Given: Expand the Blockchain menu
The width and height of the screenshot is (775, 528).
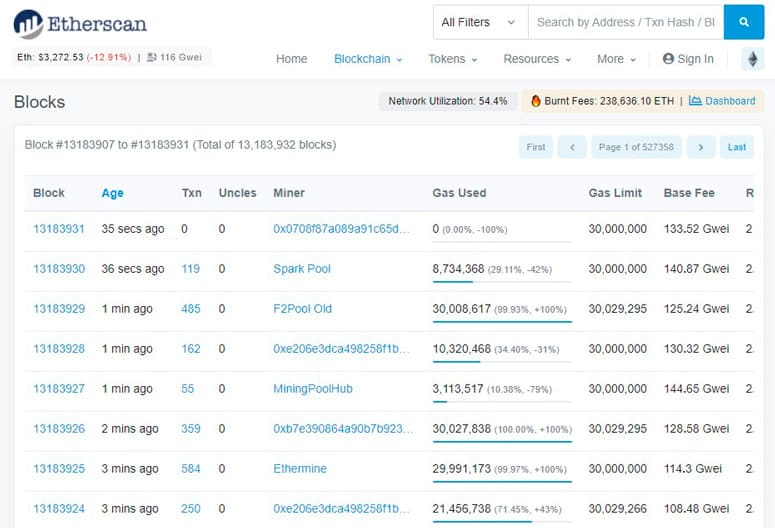Looking at the screenshot, I should pyautogui.click(x=368, y=59).
